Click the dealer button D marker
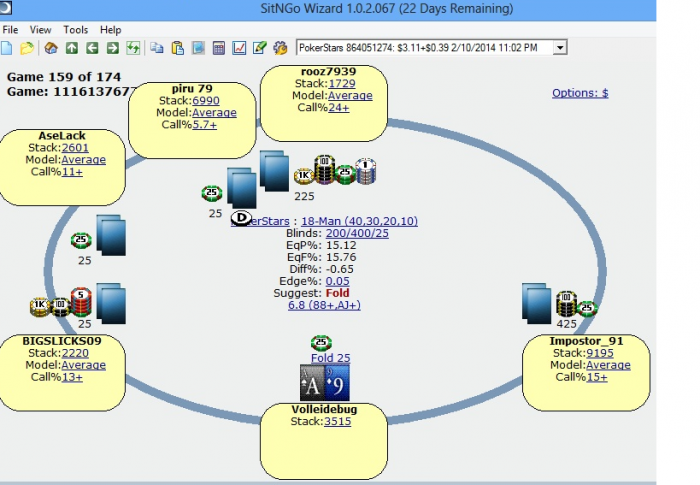 pyautogui.click(x=241, y=218)
